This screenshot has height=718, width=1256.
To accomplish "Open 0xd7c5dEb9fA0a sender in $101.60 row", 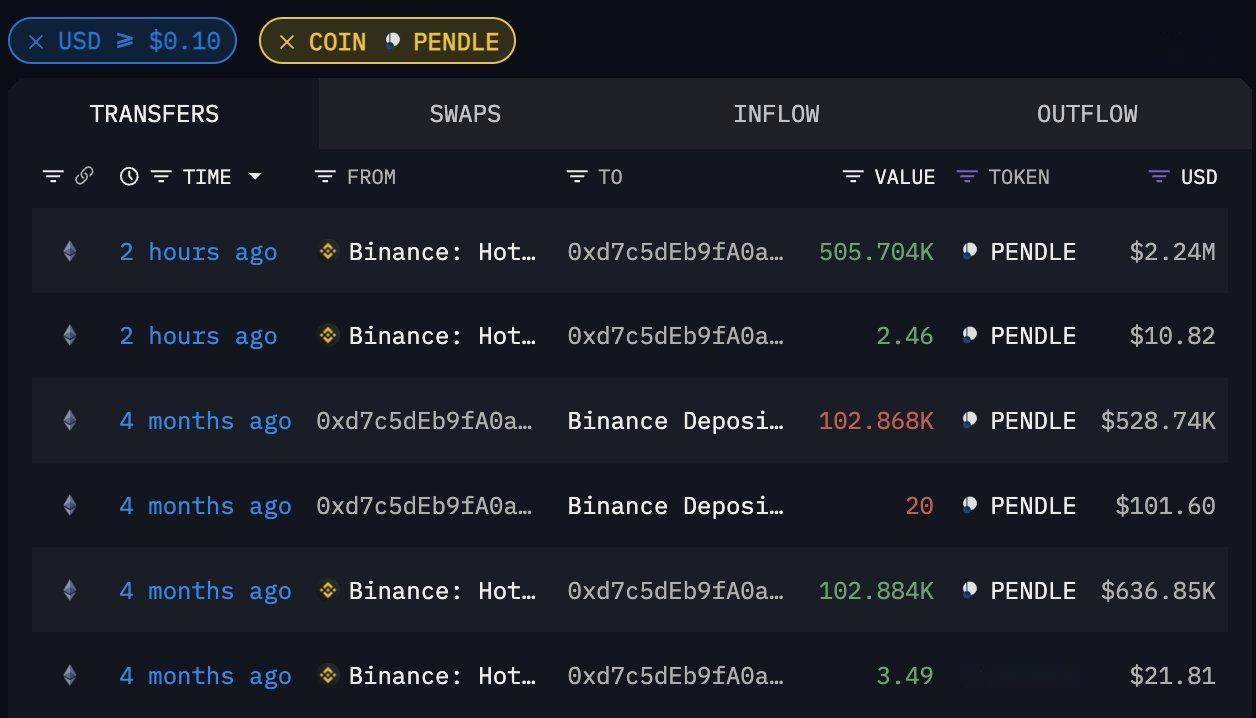I will click(x=425, y=506).
